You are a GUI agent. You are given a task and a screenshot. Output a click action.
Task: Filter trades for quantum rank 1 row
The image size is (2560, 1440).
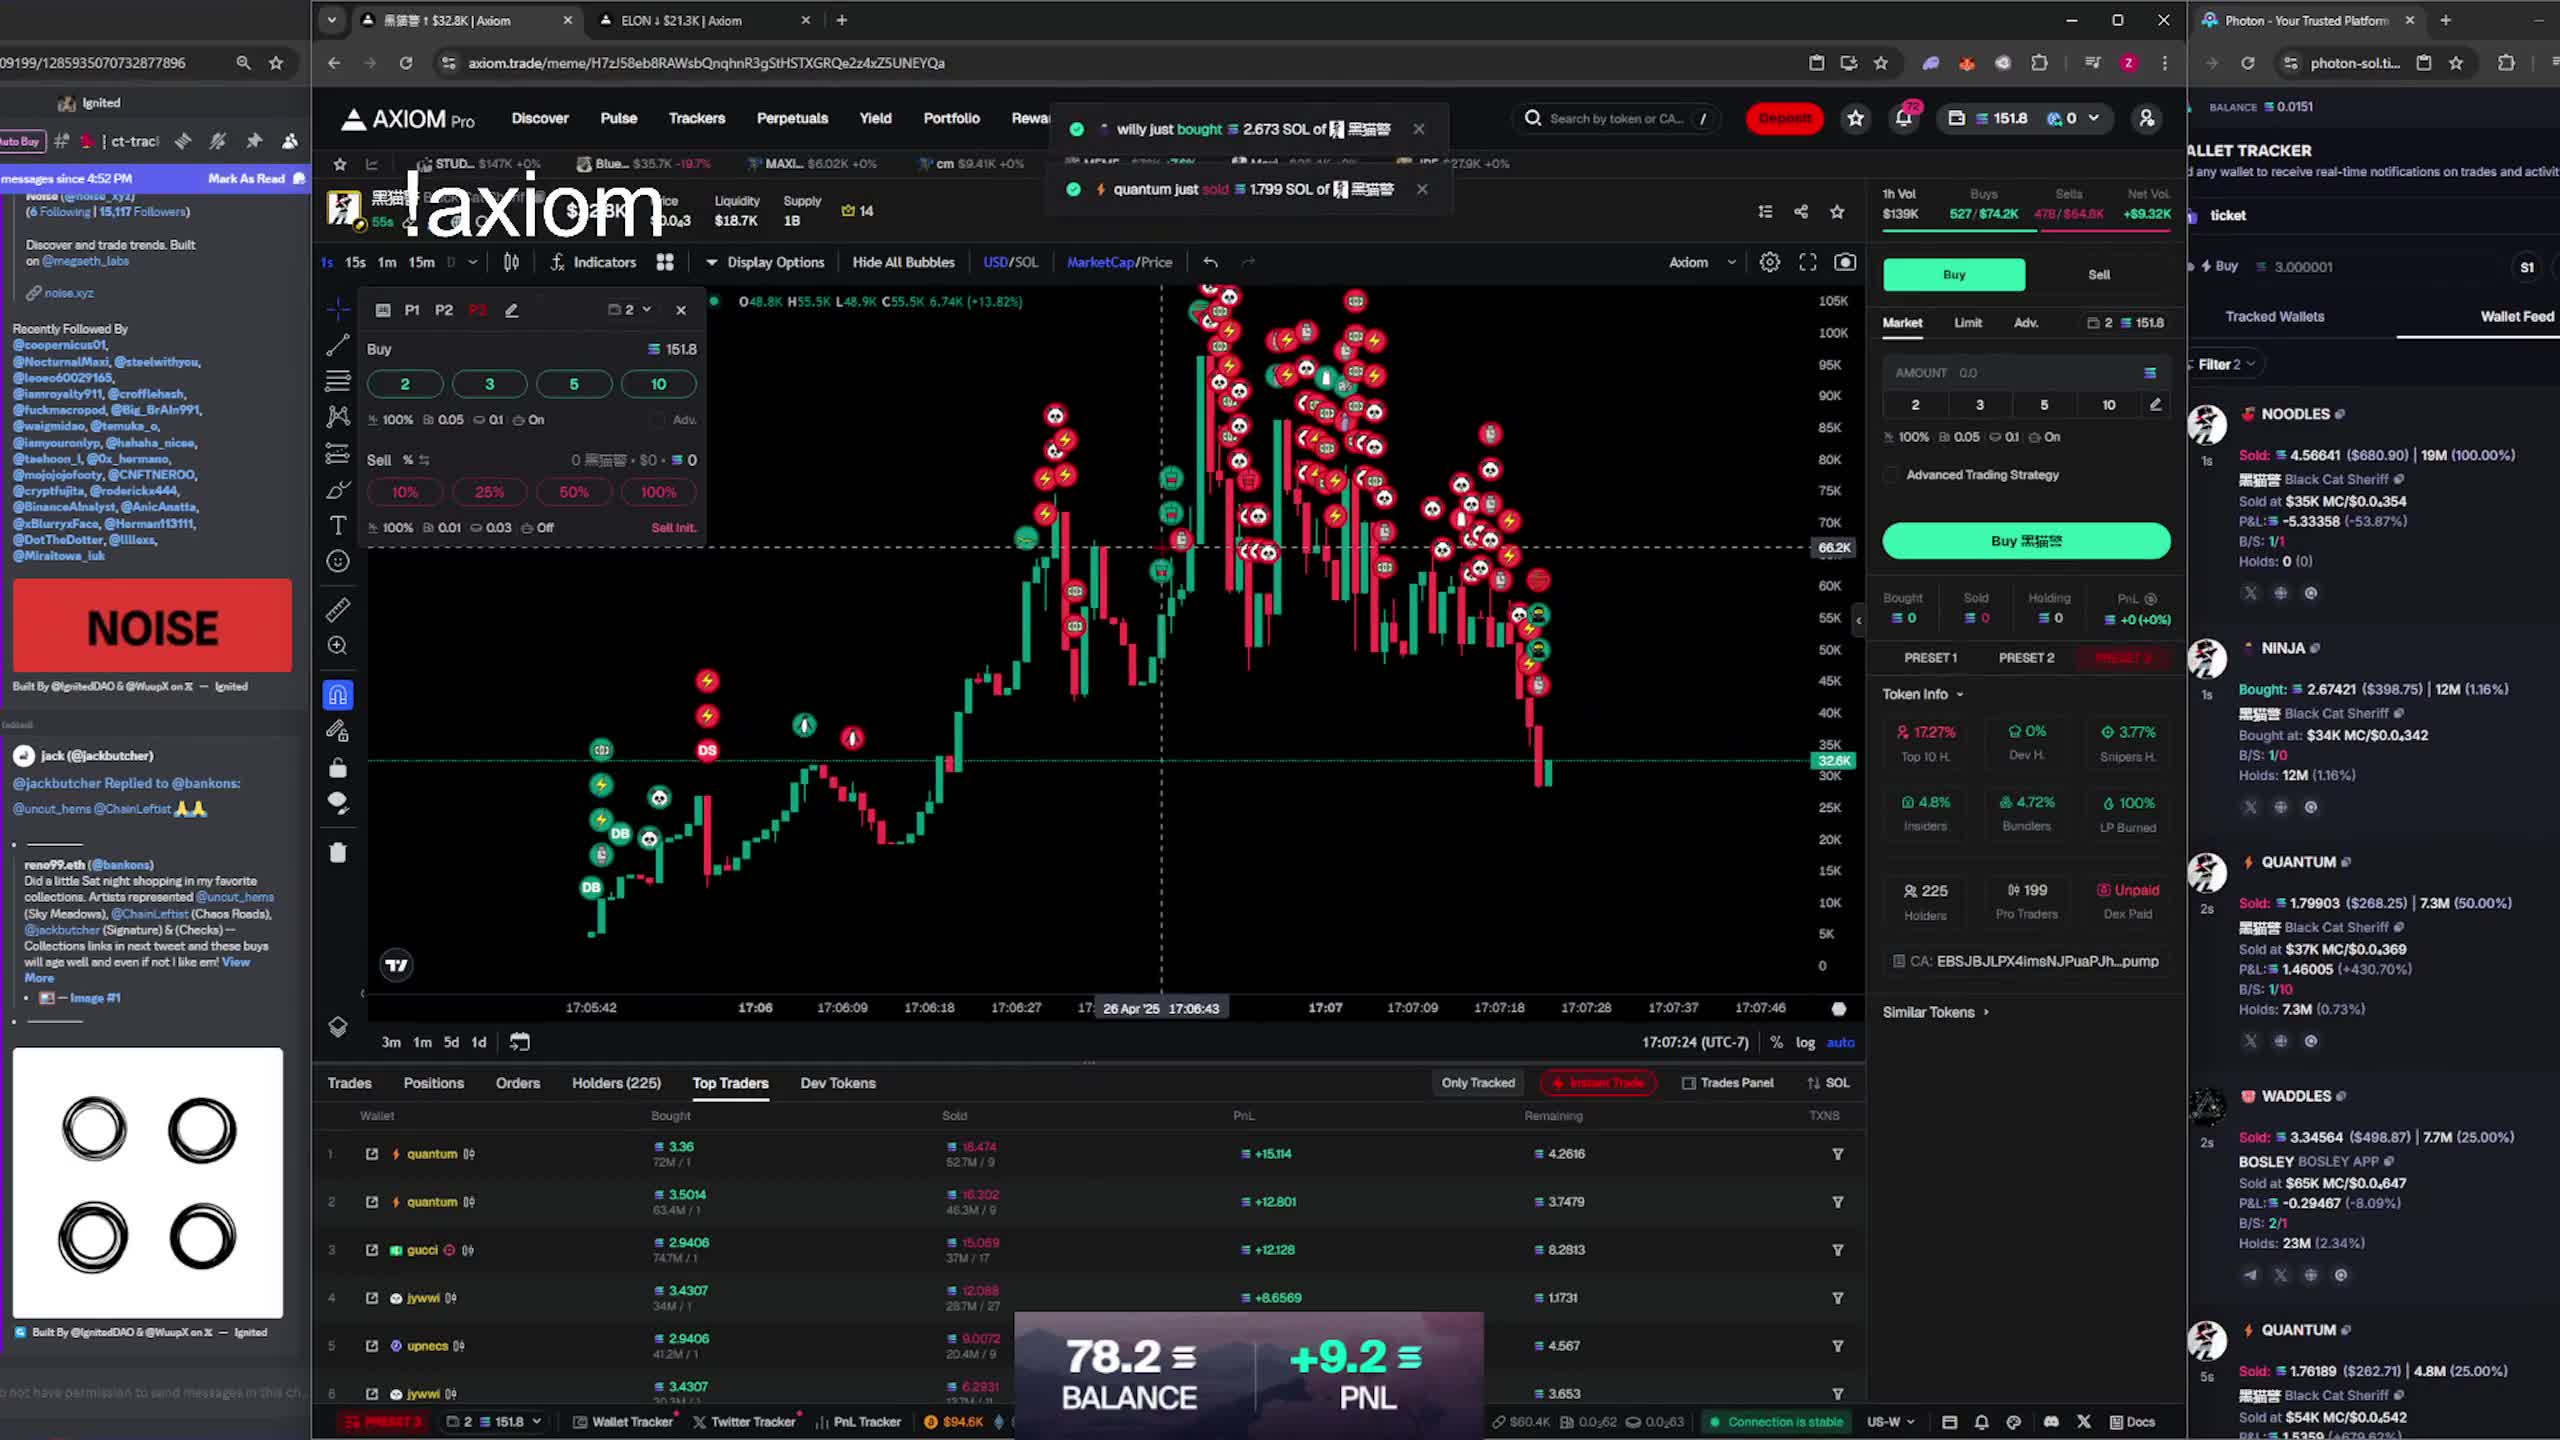coord(1837,1154)
